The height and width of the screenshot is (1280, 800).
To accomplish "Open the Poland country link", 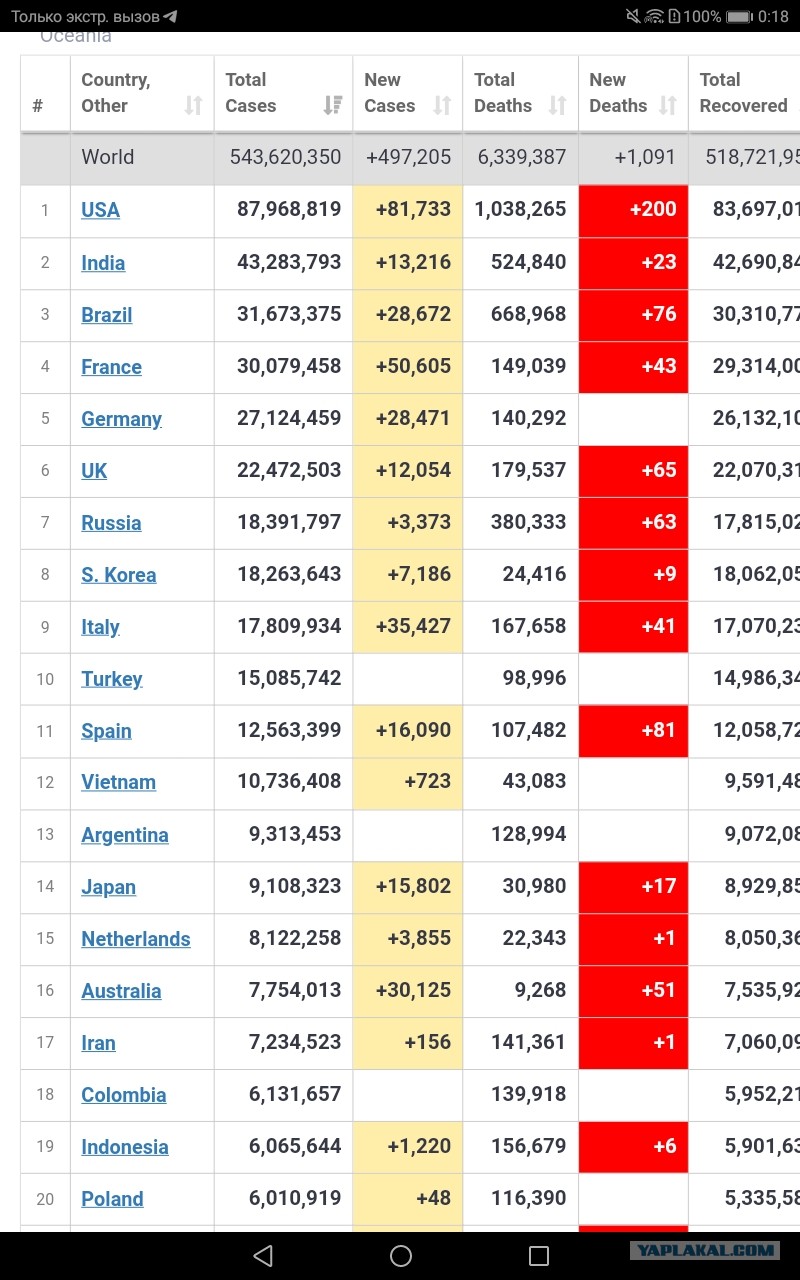I will 112,1199.
